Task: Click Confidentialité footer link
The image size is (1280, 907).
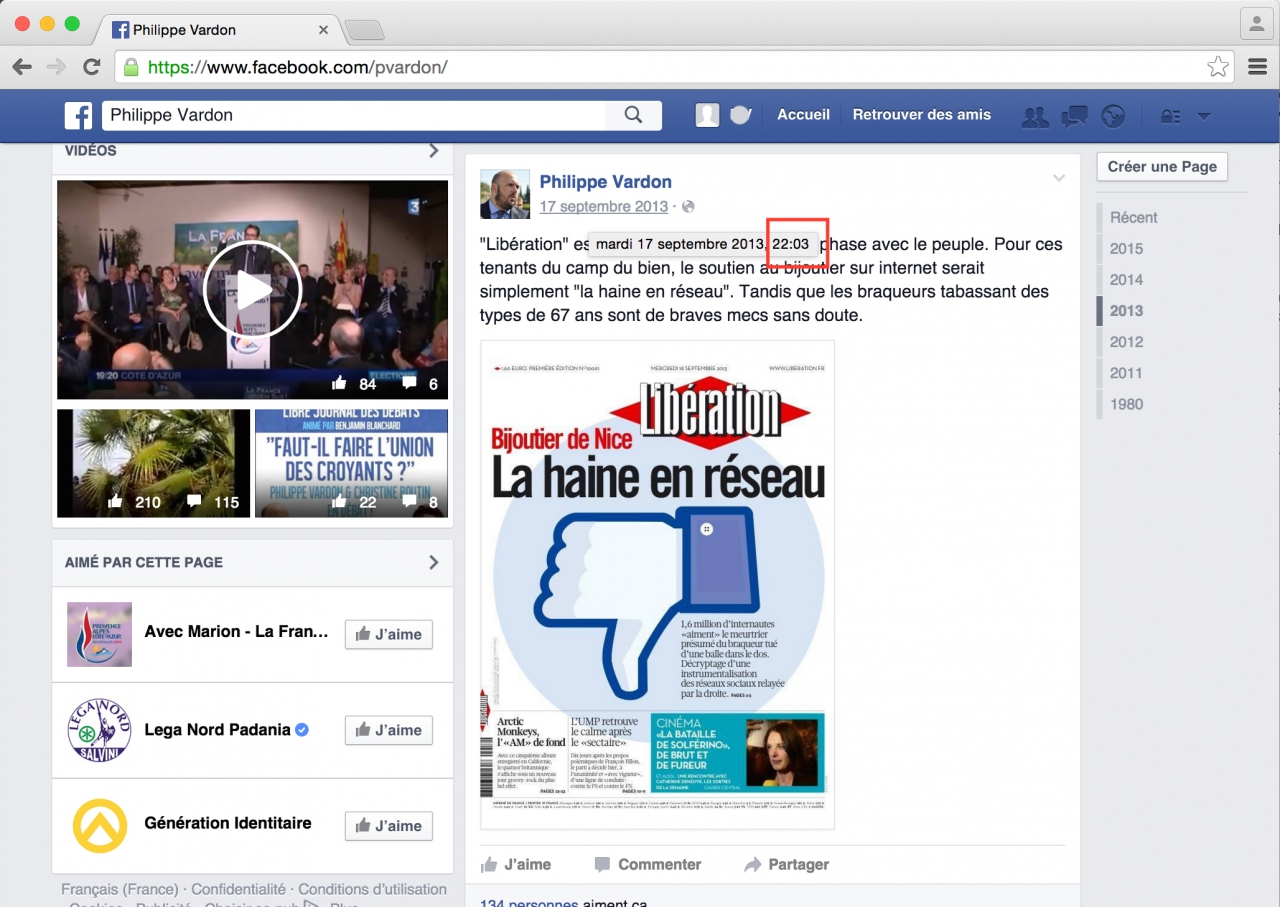Action: coord(238,889)
